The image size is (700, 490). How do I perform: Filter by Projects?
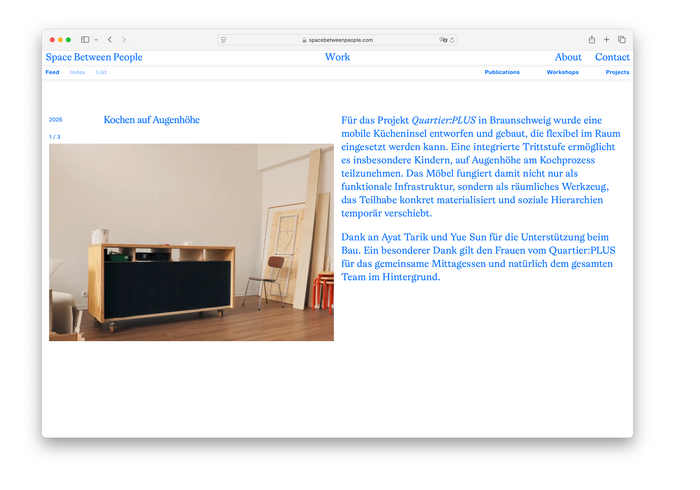click(x=617, y=72)
